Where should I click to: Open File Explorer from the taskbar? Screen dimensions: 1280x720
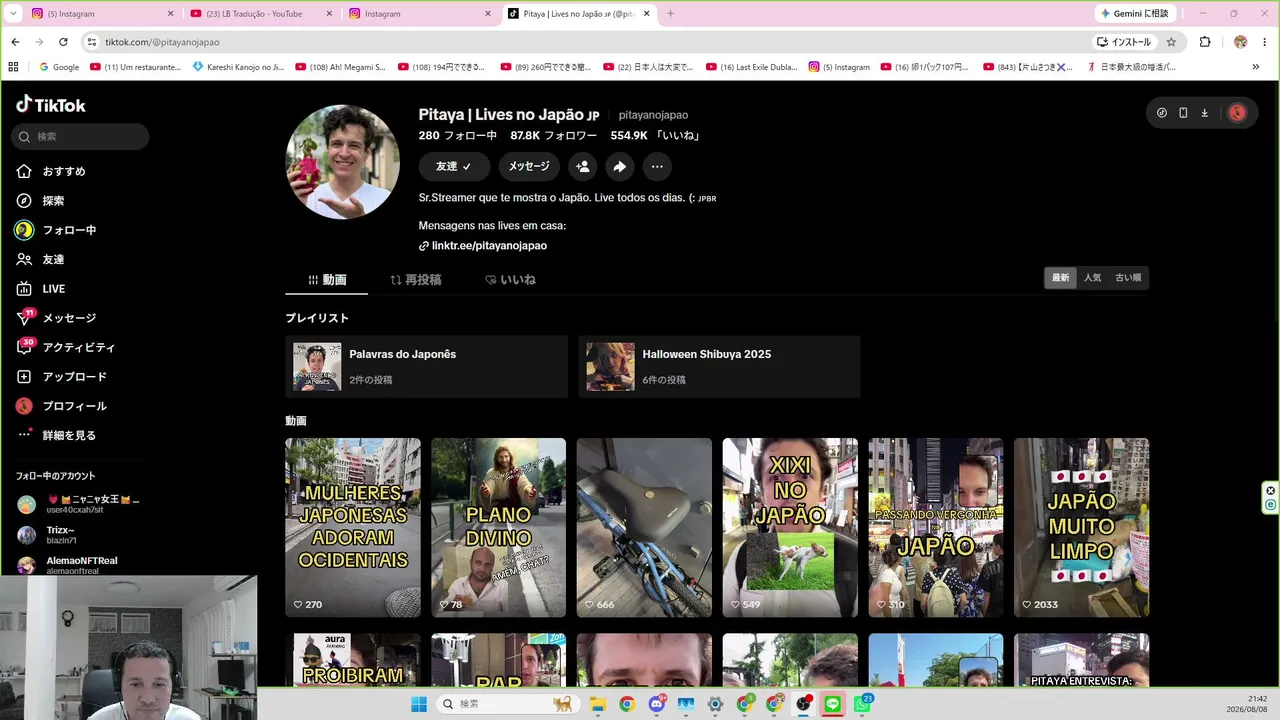[597, 704]
